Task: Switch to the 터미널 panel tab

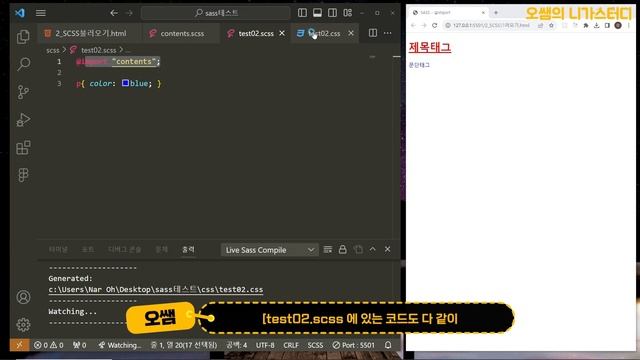Action: [x=58, y=249]
